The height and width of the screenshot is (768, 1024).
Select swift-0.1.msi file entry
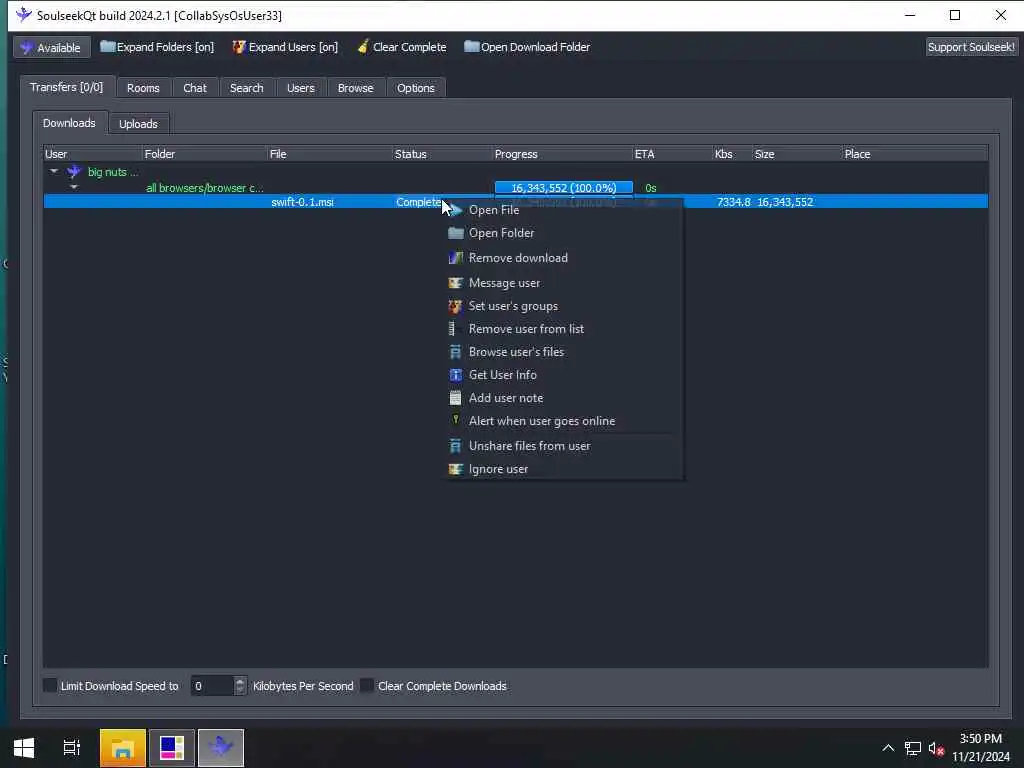pyautogui.click(x=302, y=202)
